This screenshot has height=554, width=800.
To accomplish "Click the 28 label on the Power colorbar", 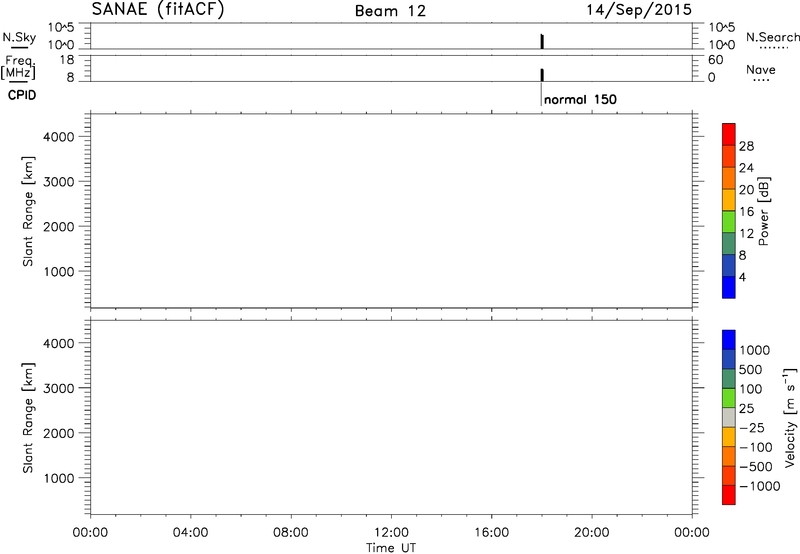I will pyautogui.click(x=746, y=146).
